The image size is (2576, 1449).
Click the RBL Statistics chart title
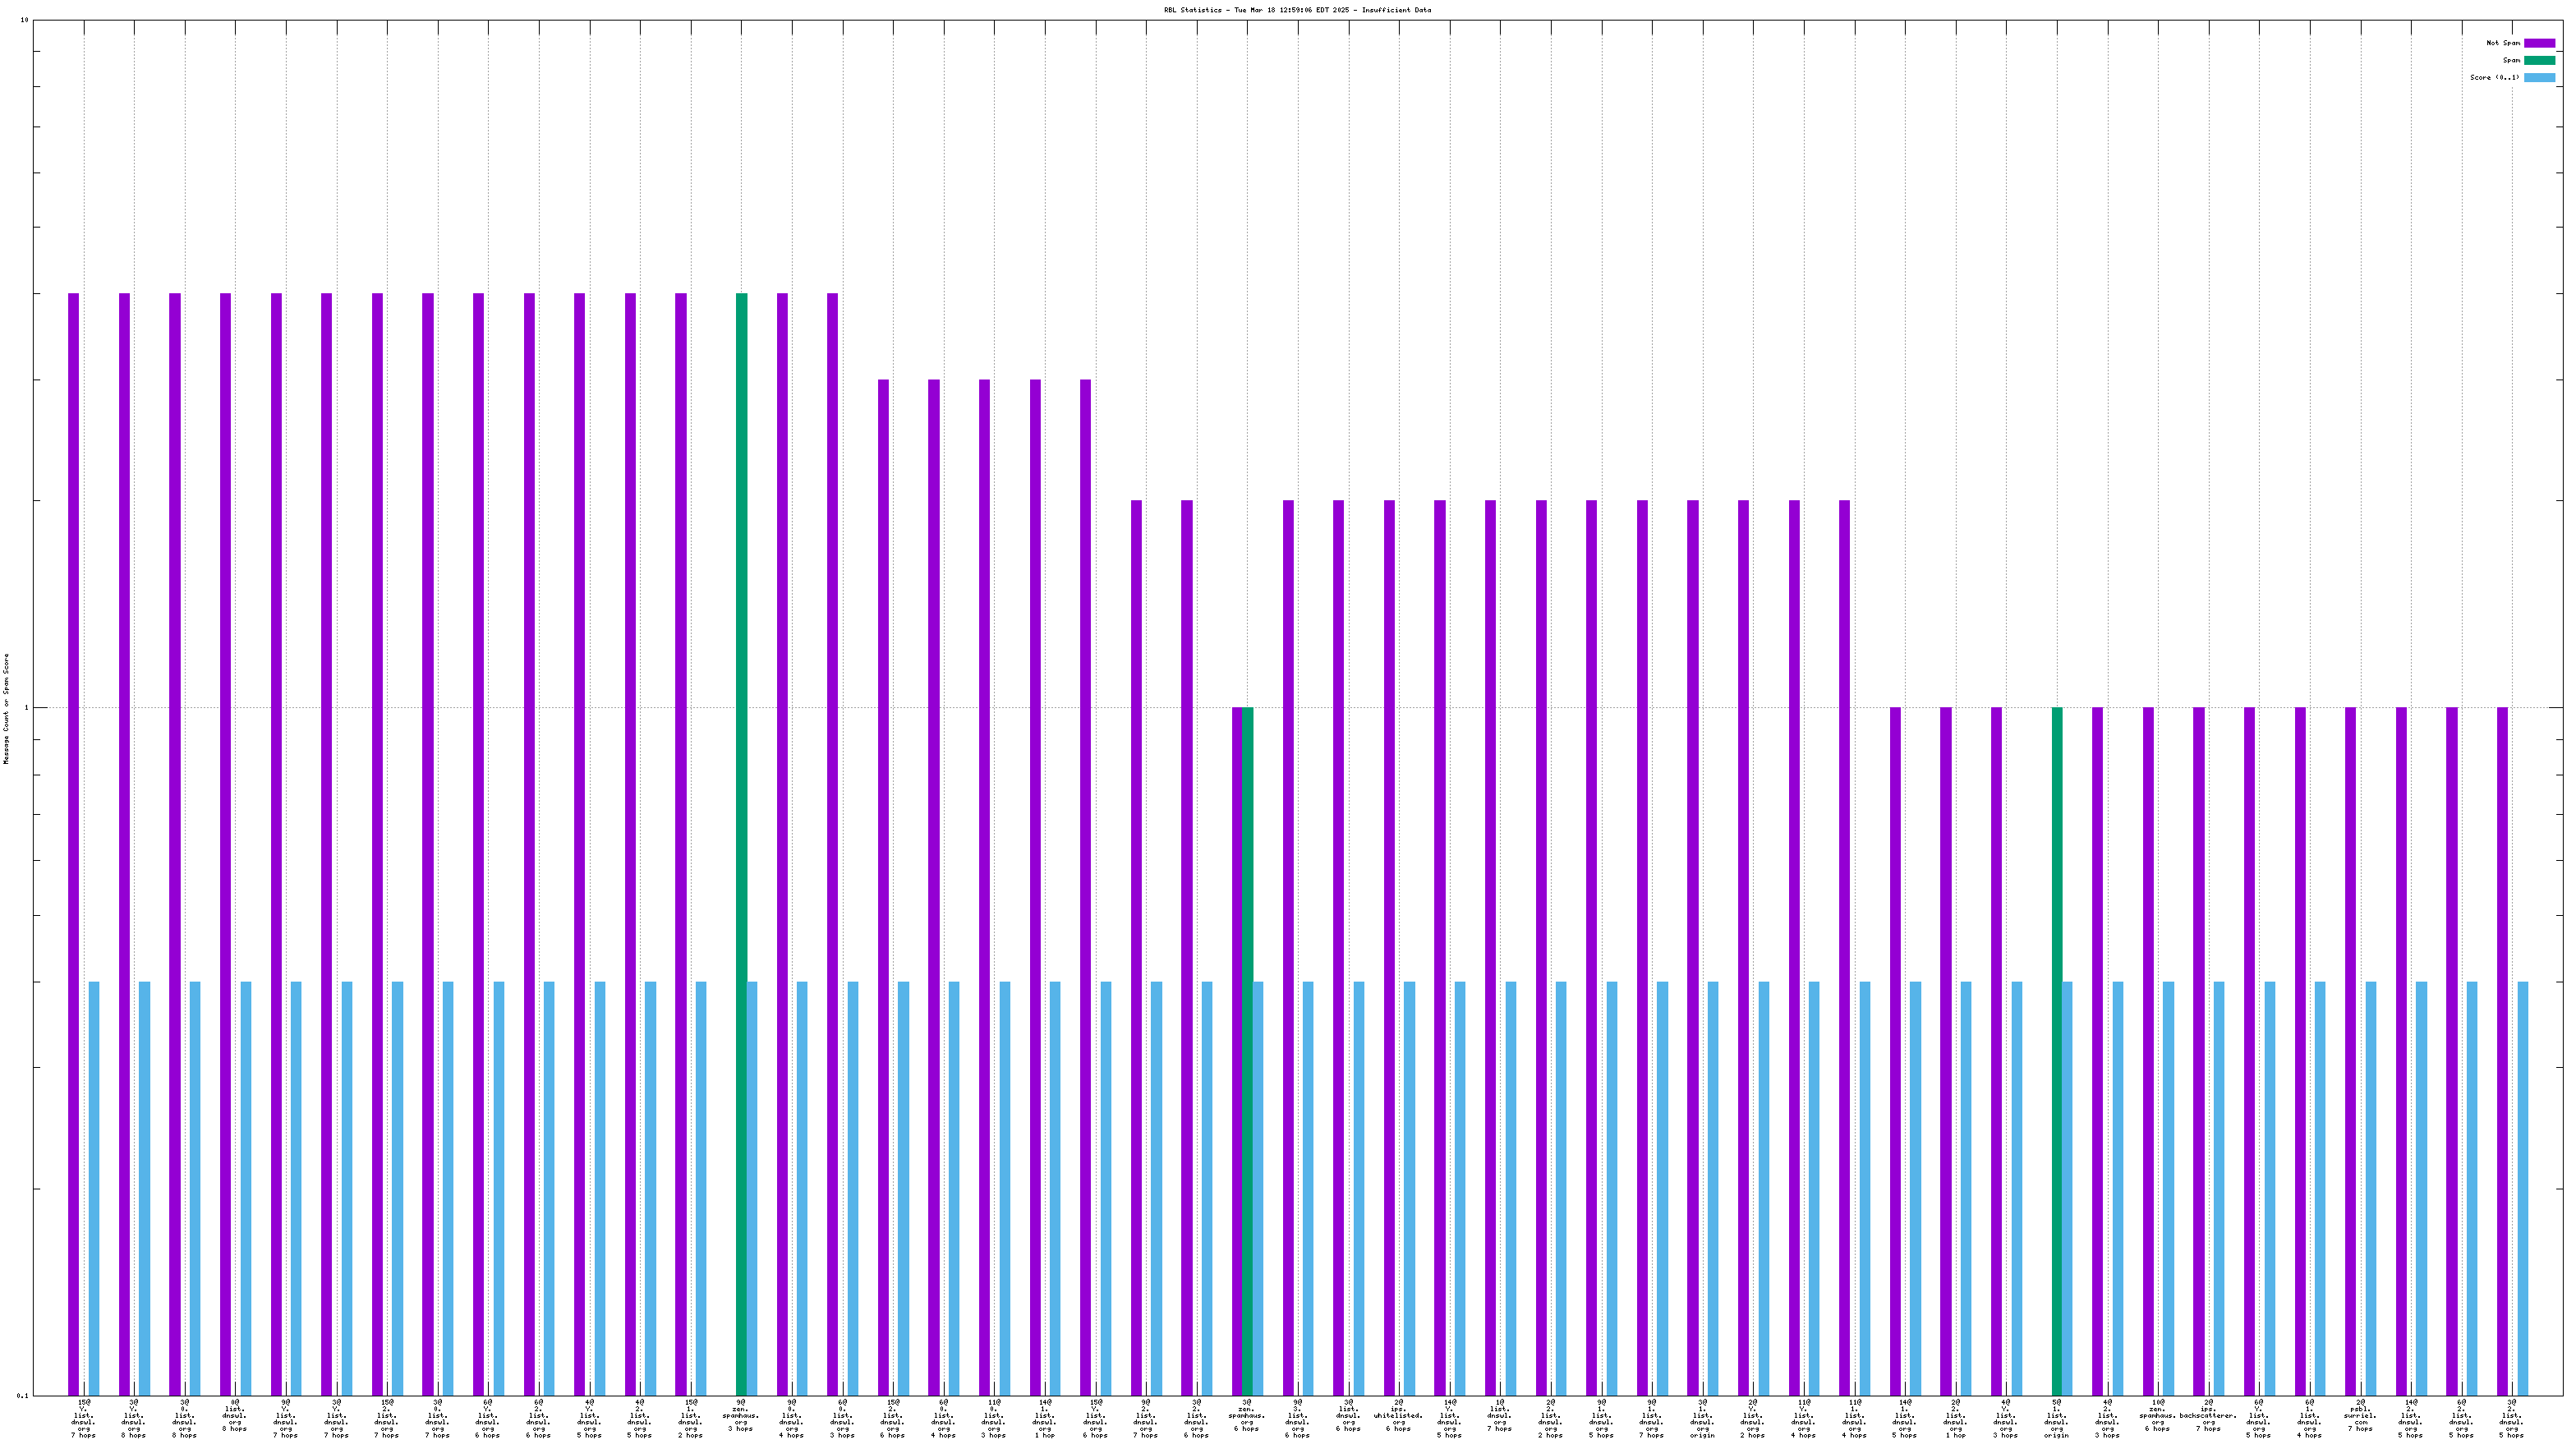tap(1297, 10)
